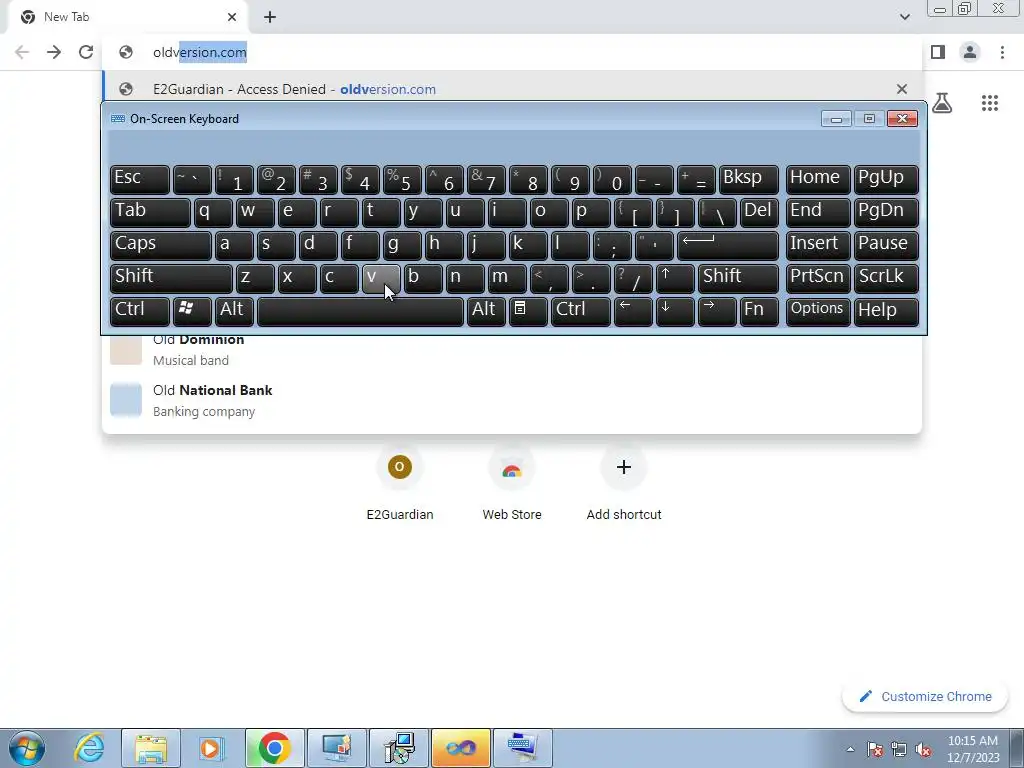Screen dimensions: 1024x768
Task: Tap the letter v key on-screen
Action: pyautogui.click(x=381, y=278)
